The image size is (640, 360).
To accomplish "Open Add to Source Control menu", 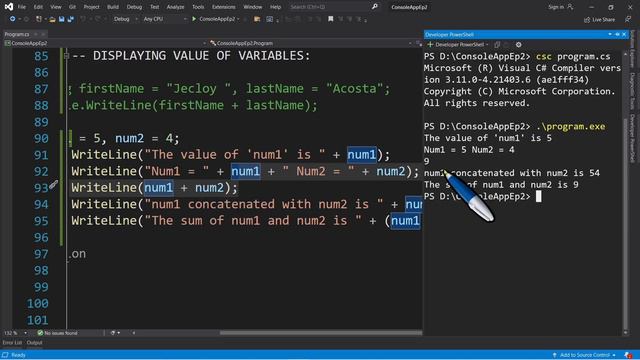I will 584,355.
